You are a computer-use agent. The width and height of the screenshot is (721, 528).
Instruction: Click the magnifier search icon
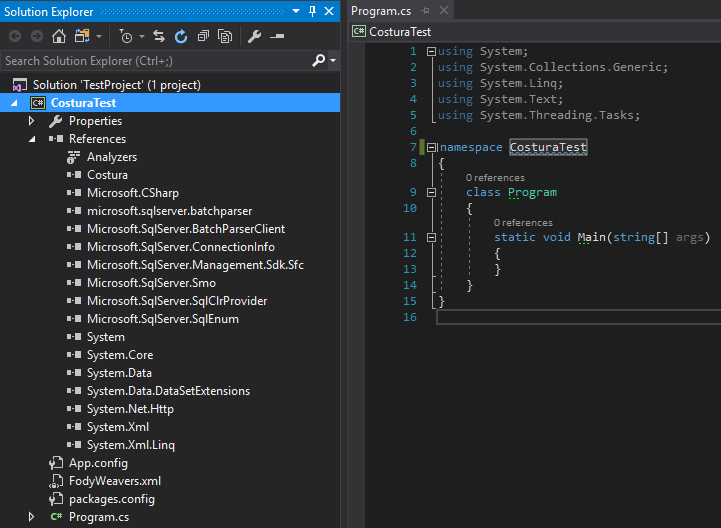pos(318,60)
